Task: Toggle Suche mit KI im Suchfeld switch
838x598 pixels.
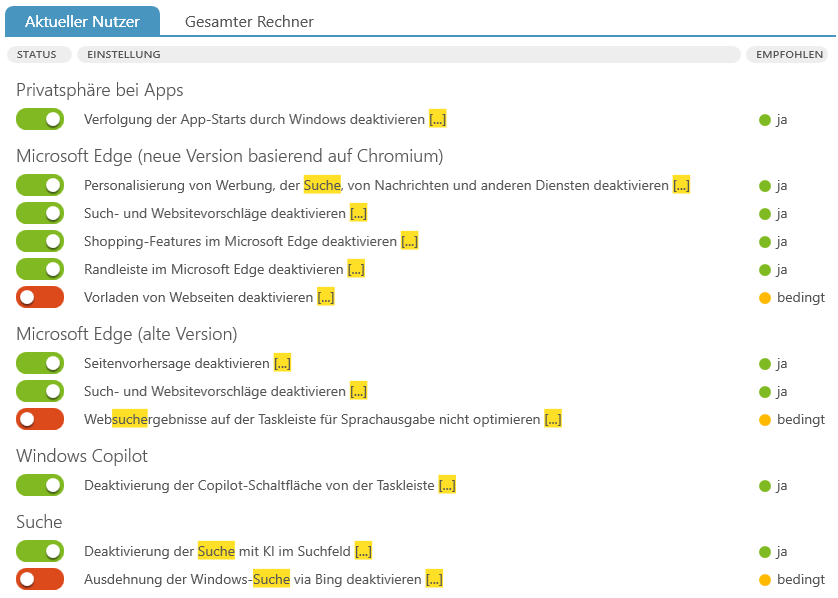Action: [x=40, y=551]
